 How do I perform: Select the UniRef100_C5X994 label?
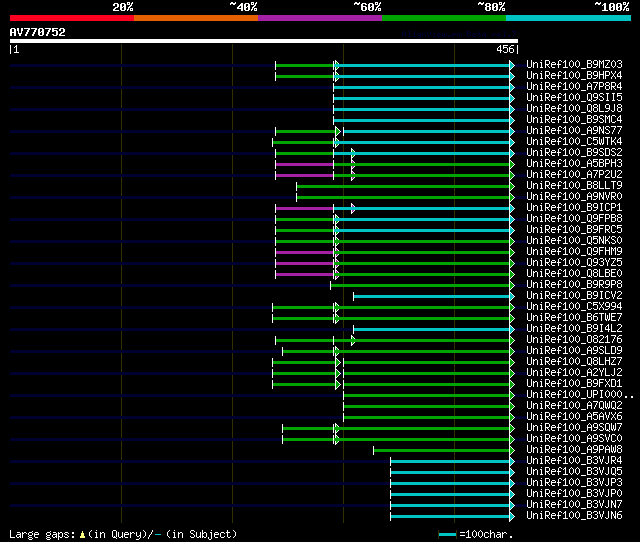[x=574, y=307]
